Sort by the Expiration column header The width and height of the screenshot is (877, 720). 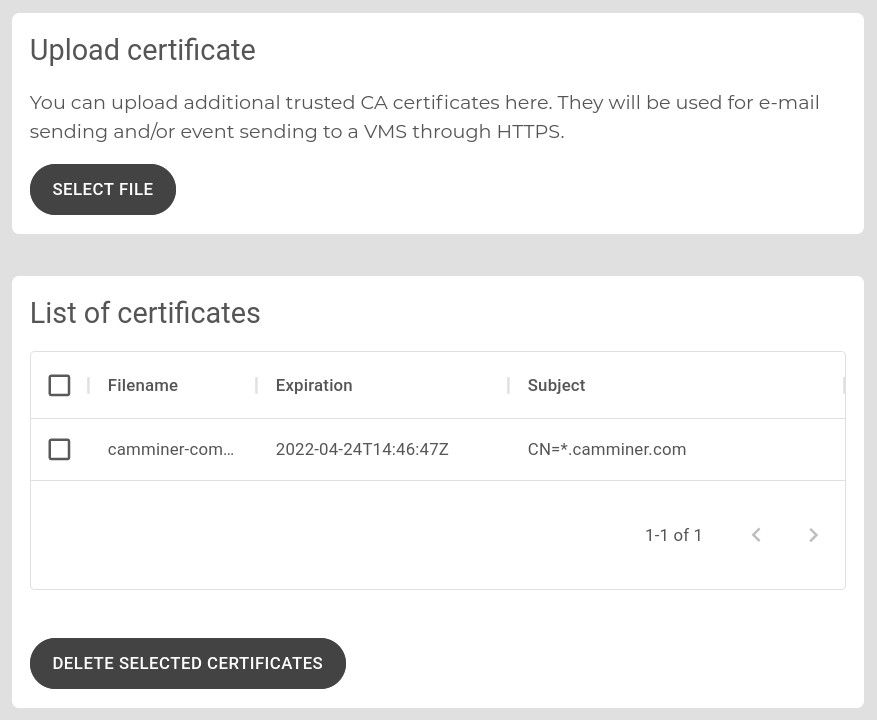coord(314,385)
